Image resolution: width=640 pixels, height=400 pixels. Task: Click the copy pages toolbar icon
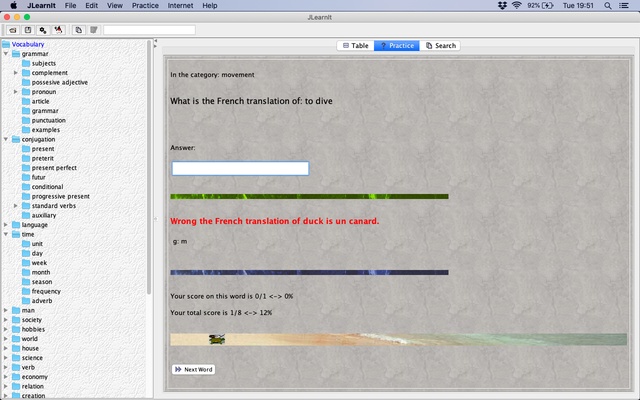pos(78,30)
